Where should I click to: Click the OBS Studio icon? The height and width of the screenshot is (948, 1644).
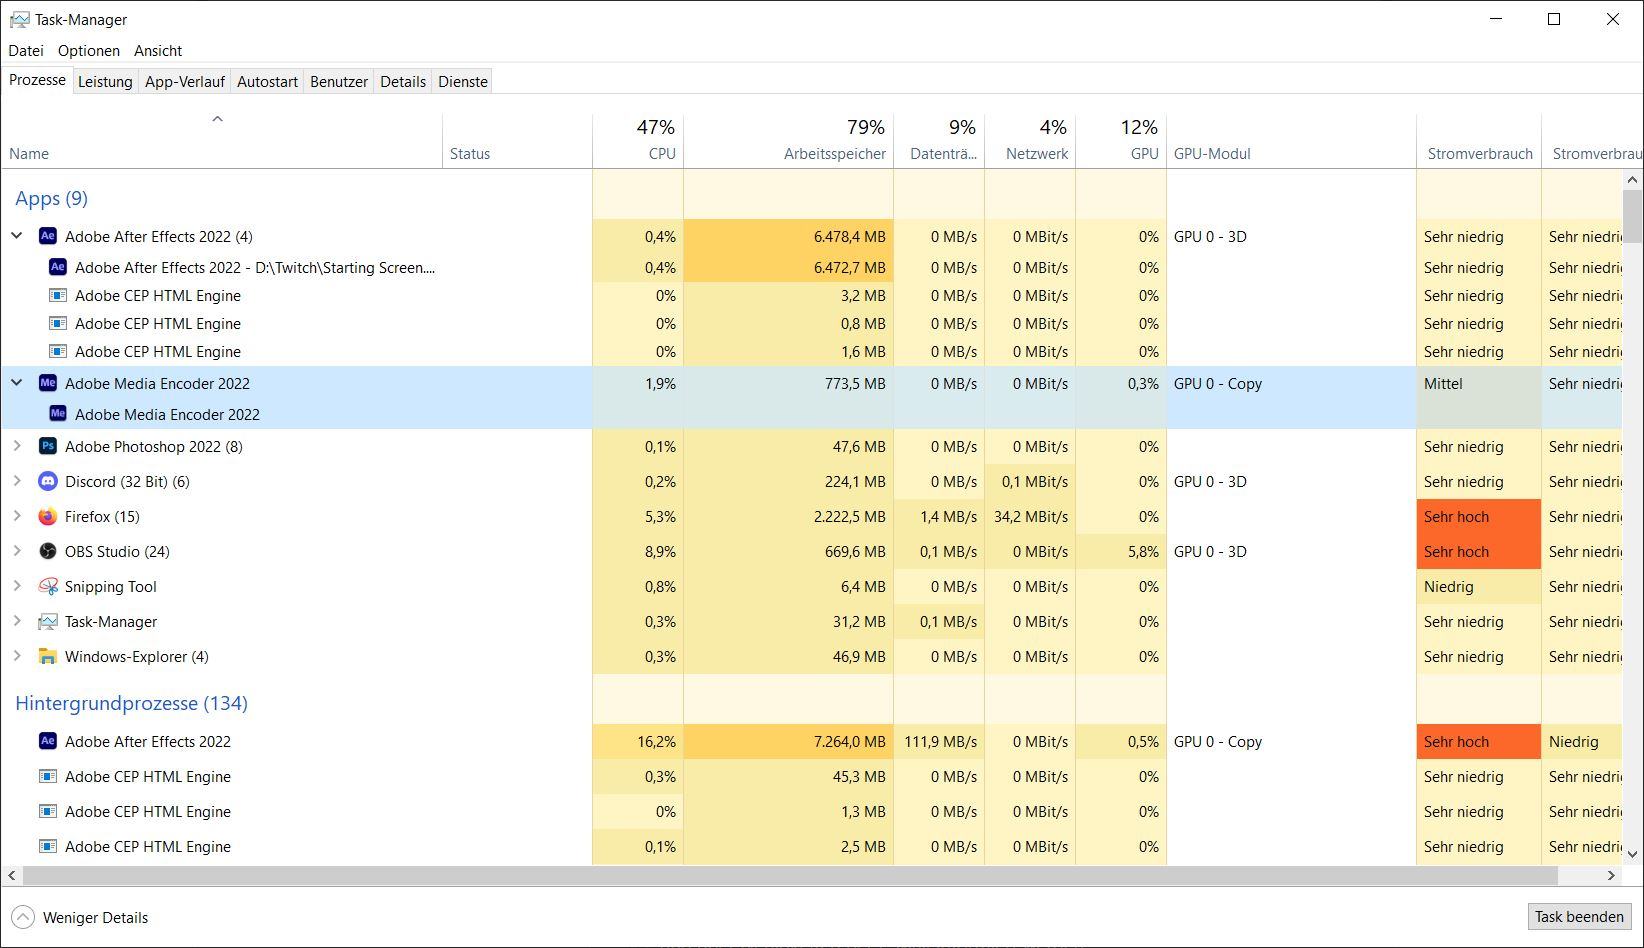pos(47,551)
